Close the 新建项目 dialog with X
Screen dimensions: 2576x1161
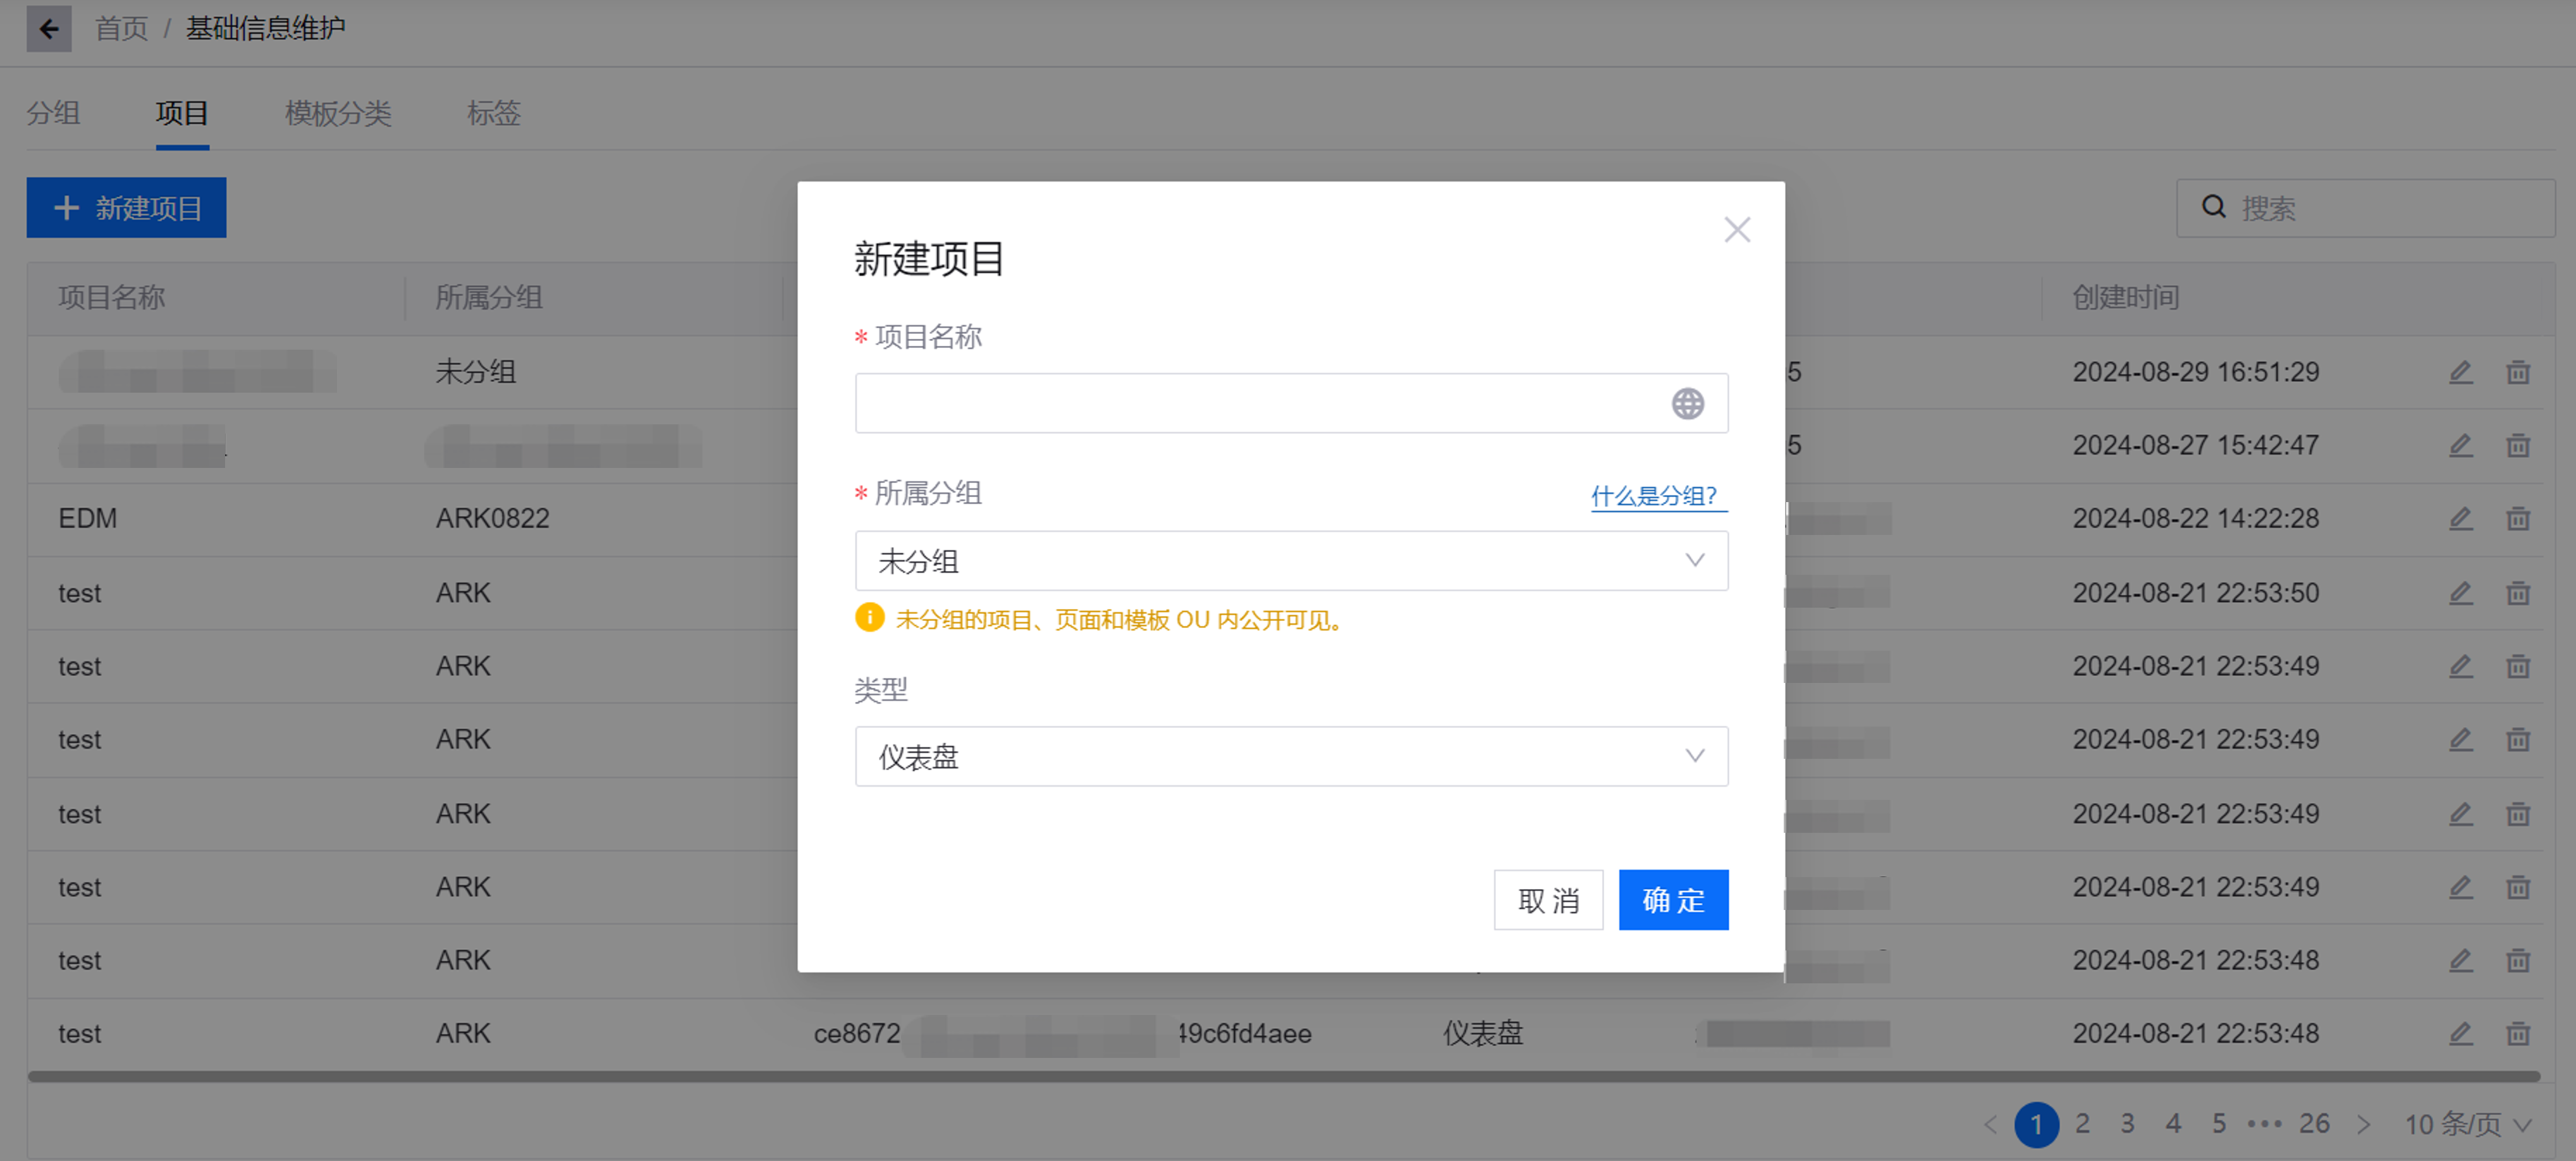tap(1737, 230)
